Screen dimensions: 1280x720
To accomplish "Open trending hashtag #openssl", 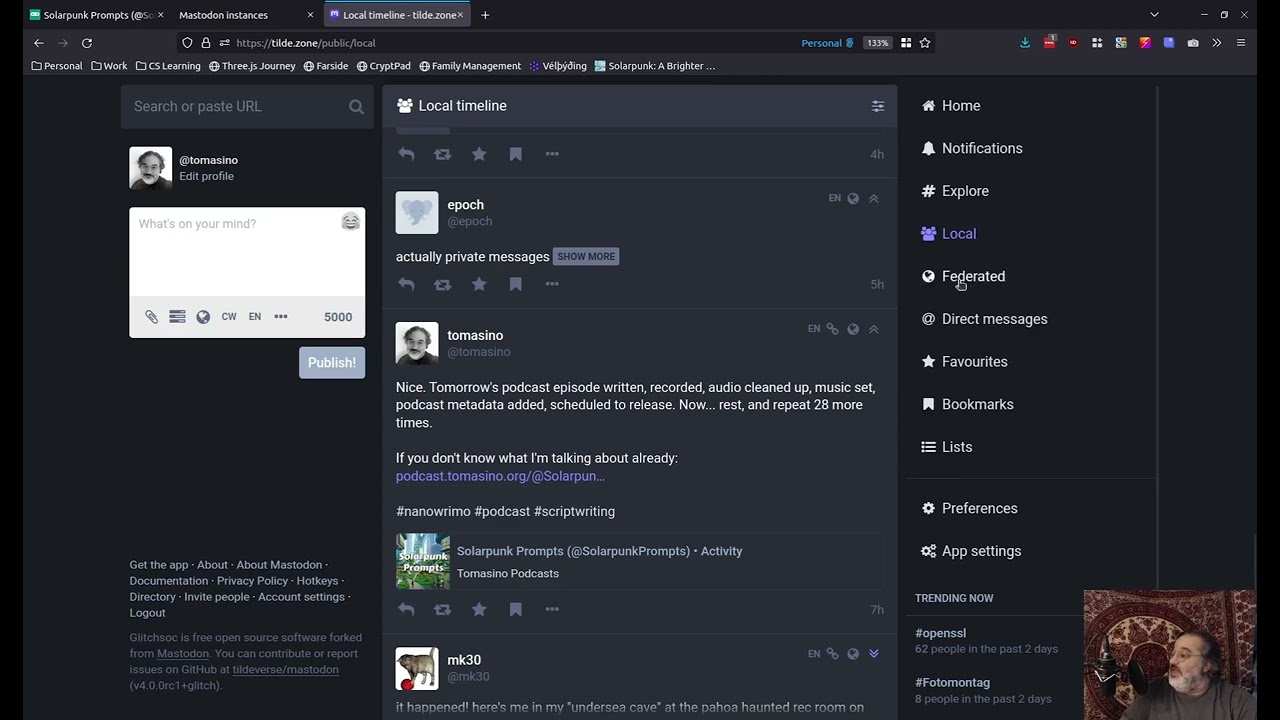I will pos(940,633).
